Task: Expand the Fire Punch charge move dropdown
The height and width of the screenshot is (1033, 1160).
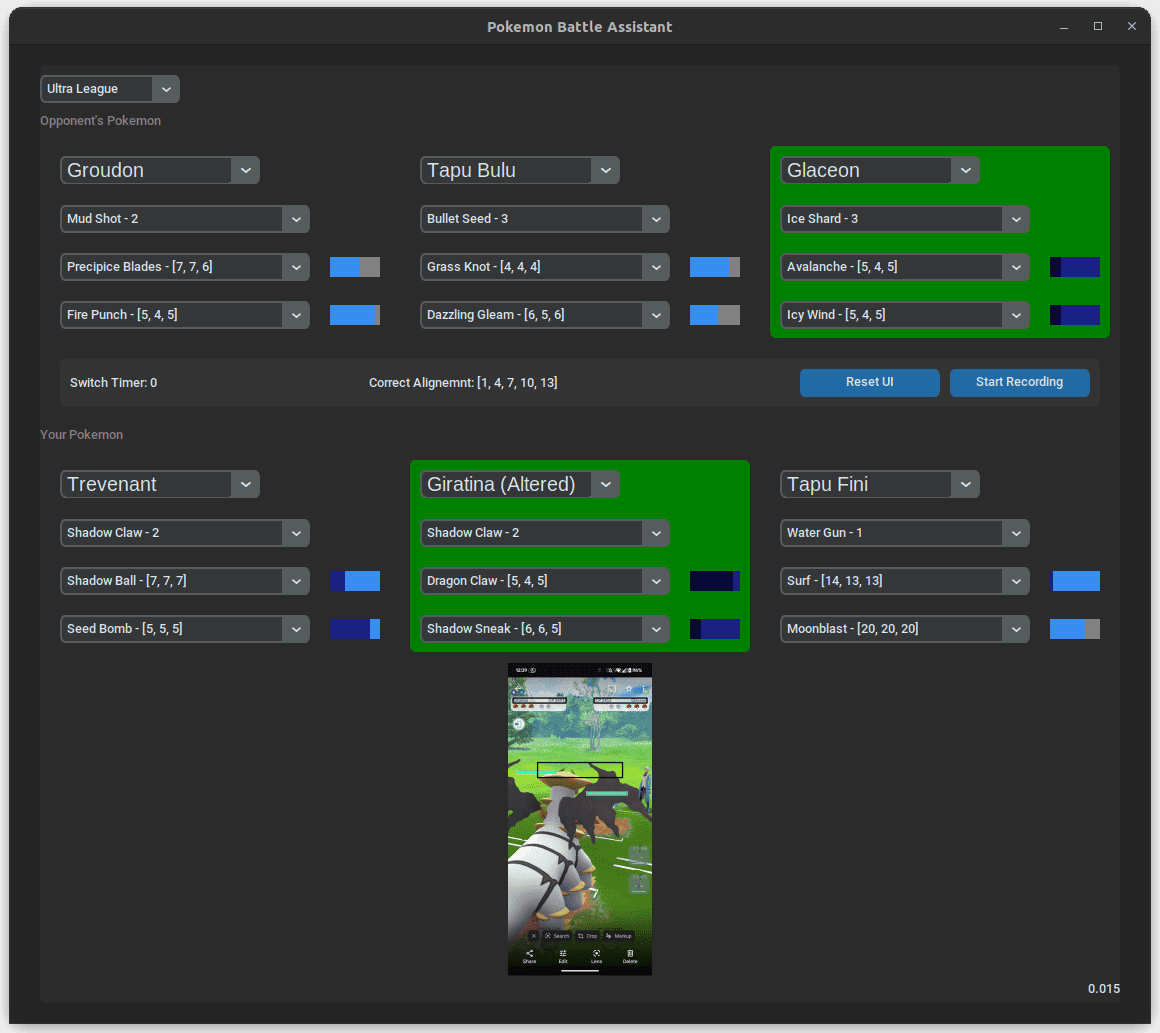Action: (x=185, y=315)
